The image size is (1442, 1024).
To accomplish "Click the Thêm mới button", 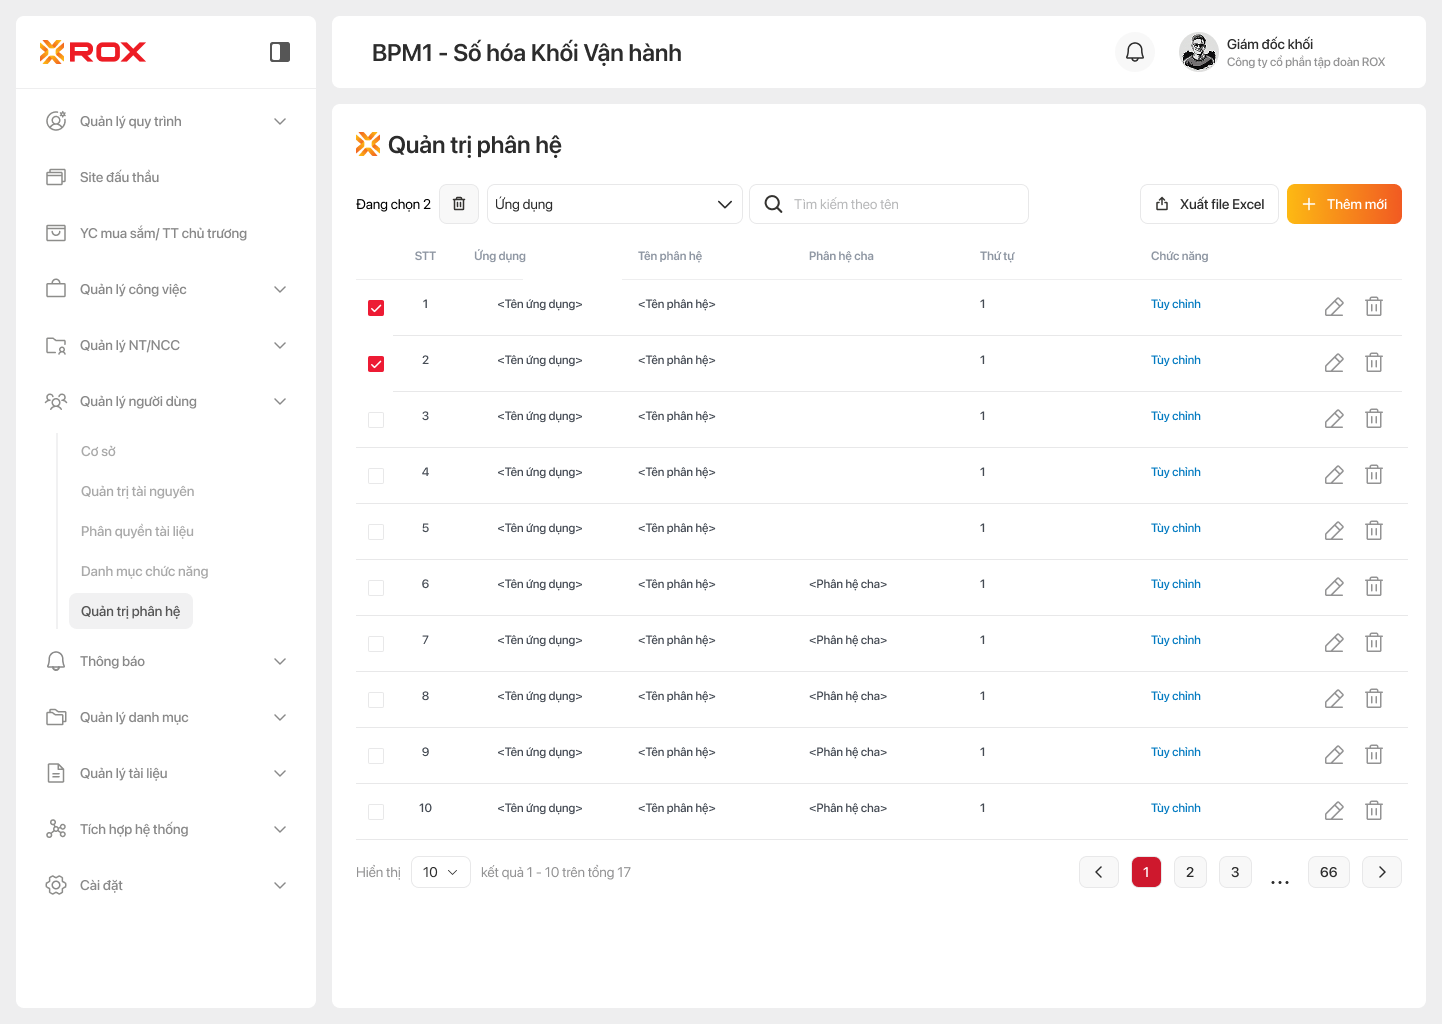I will [1344, 204].
